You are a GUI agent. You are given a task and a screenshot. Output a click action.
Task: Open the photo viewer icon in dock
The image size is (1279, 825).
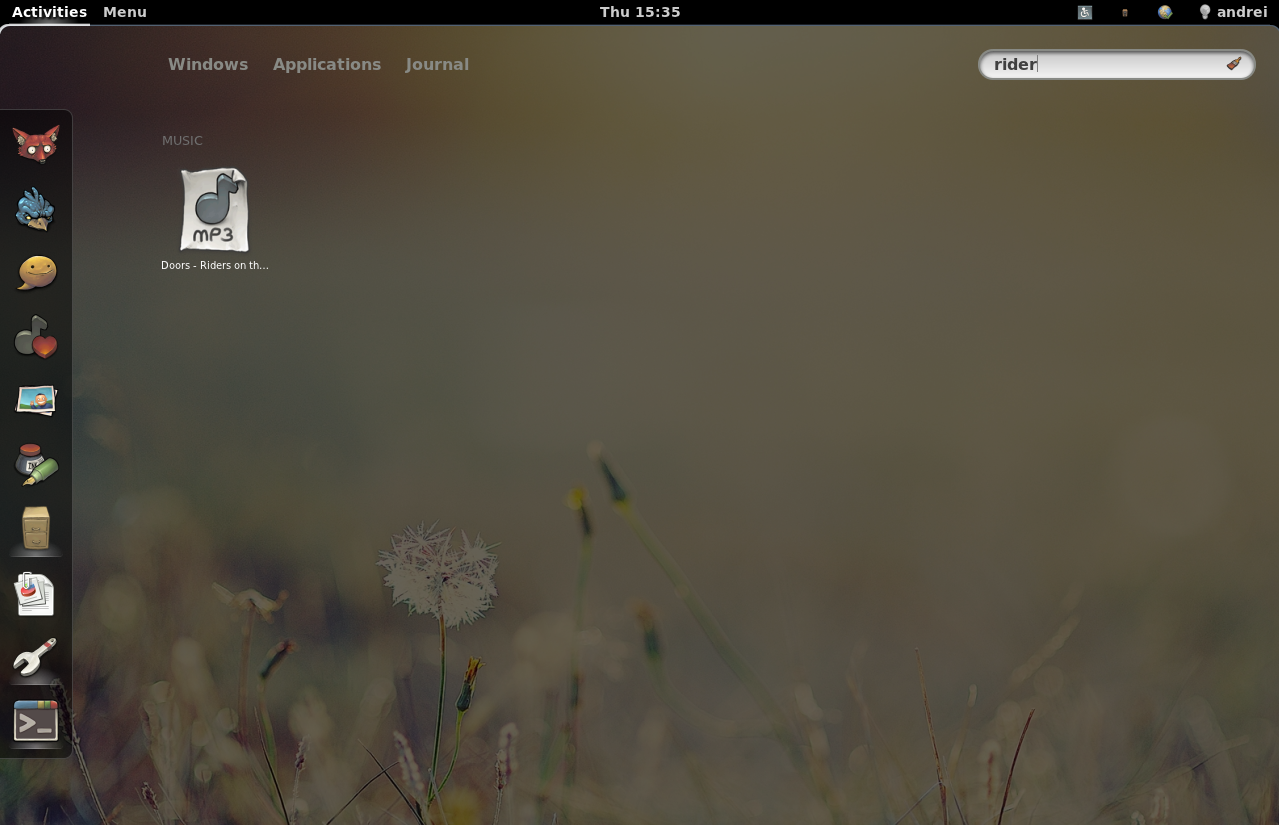coord(36,401)
